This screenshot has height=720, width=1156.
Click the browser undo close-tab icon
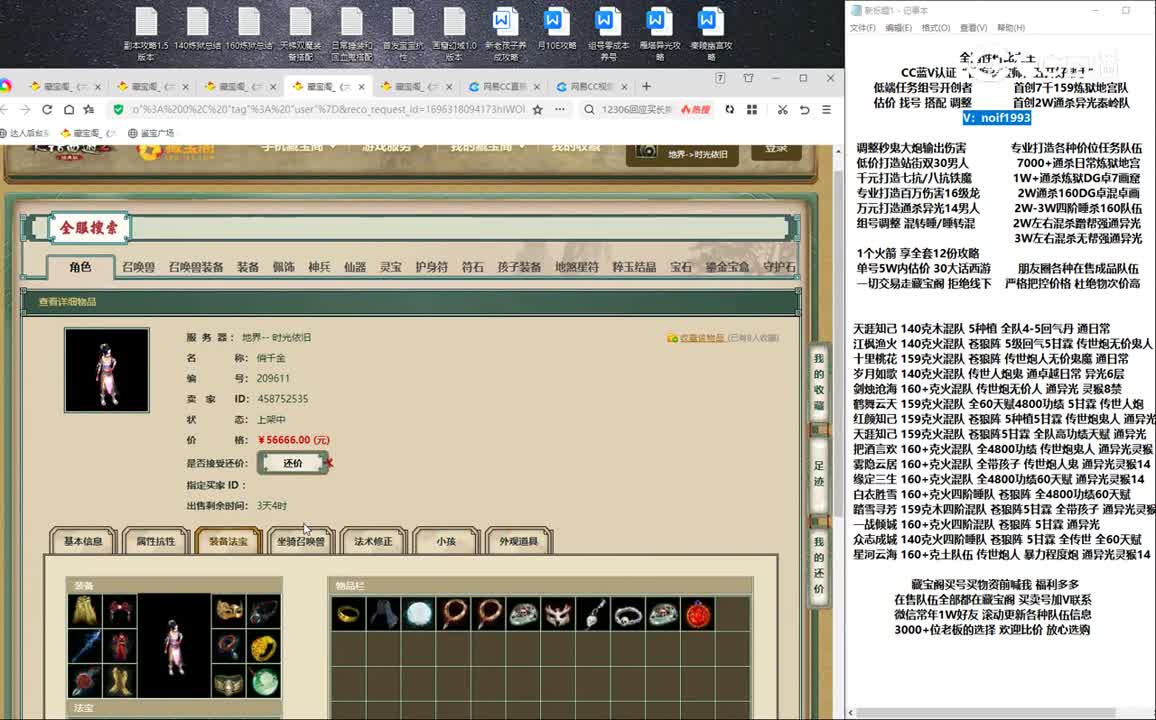pos(804,109)
